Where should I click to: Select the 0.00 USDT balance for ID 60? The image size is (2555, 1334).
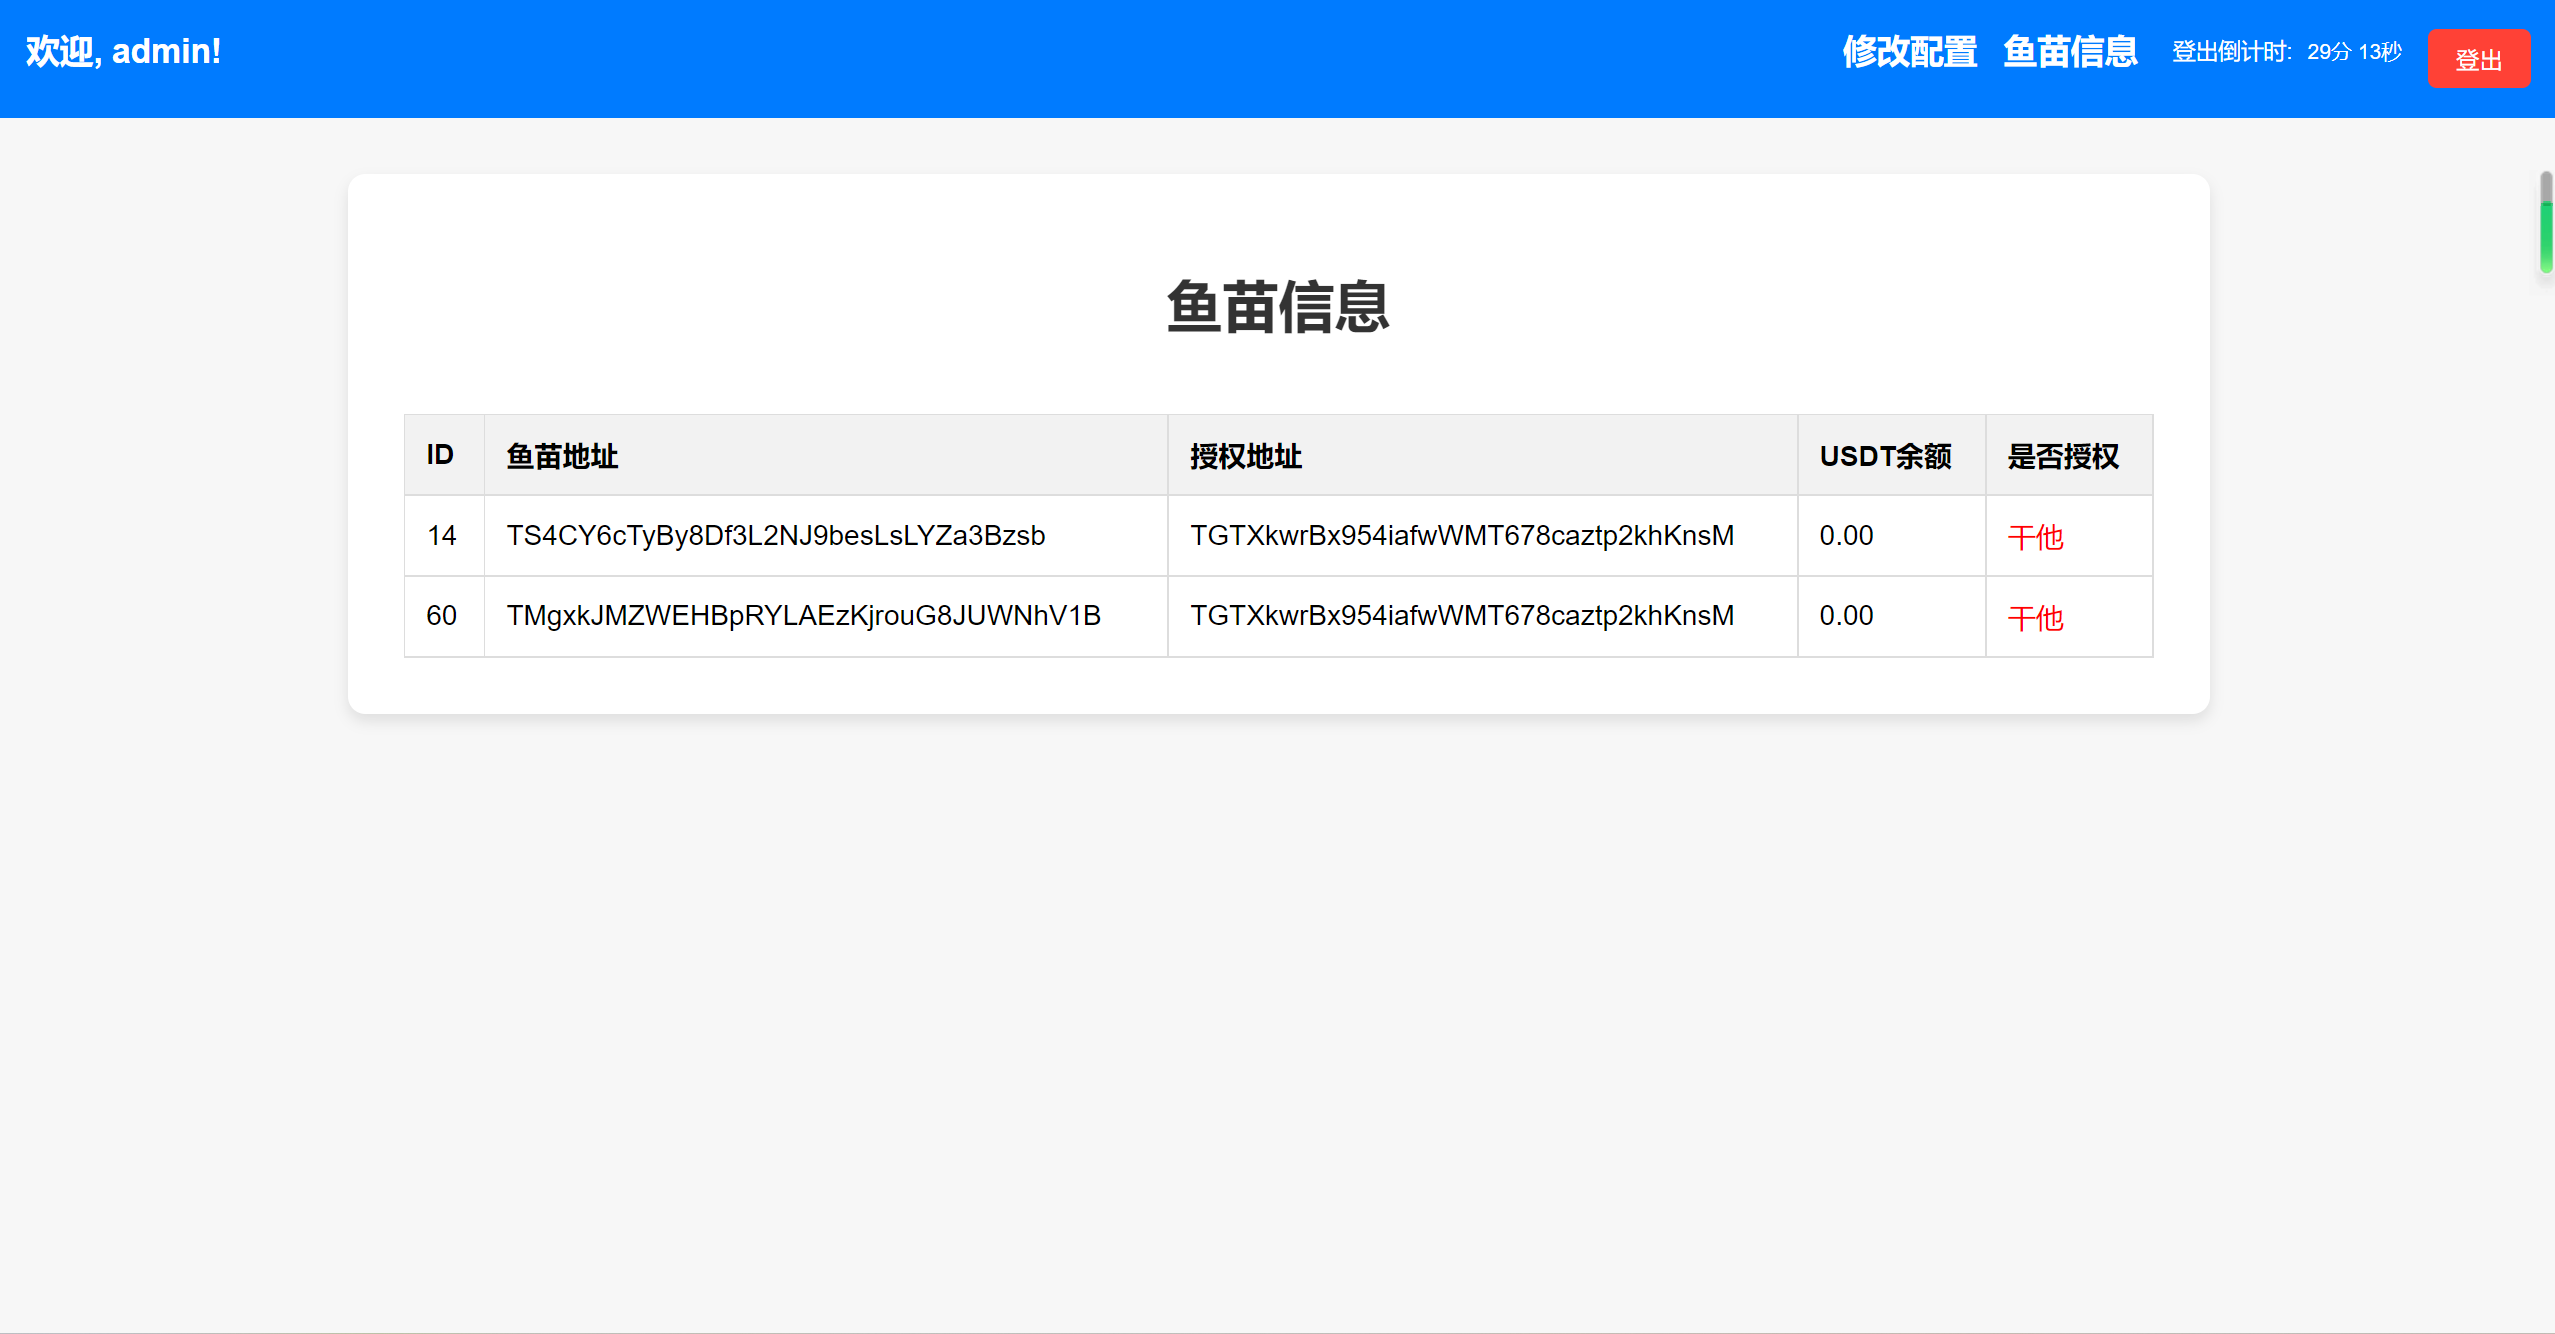(x=1845, y=616)
